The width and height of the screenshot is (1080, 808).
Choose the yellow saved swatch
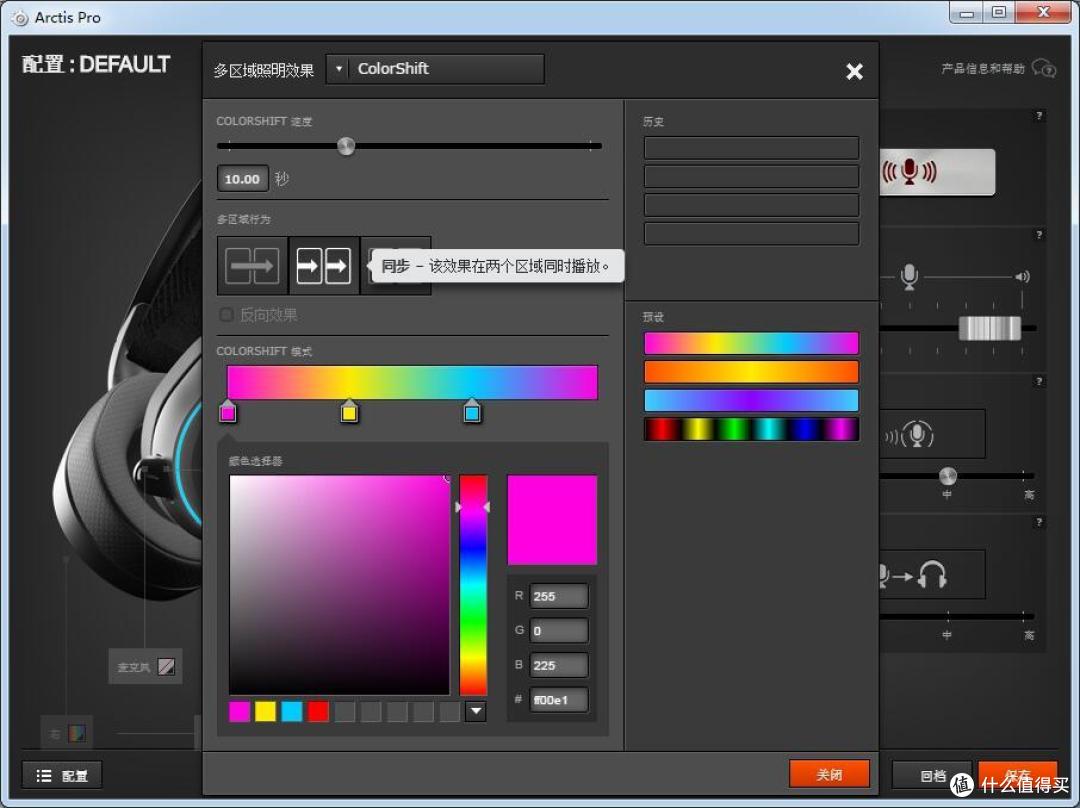click(x=265, y=712)
